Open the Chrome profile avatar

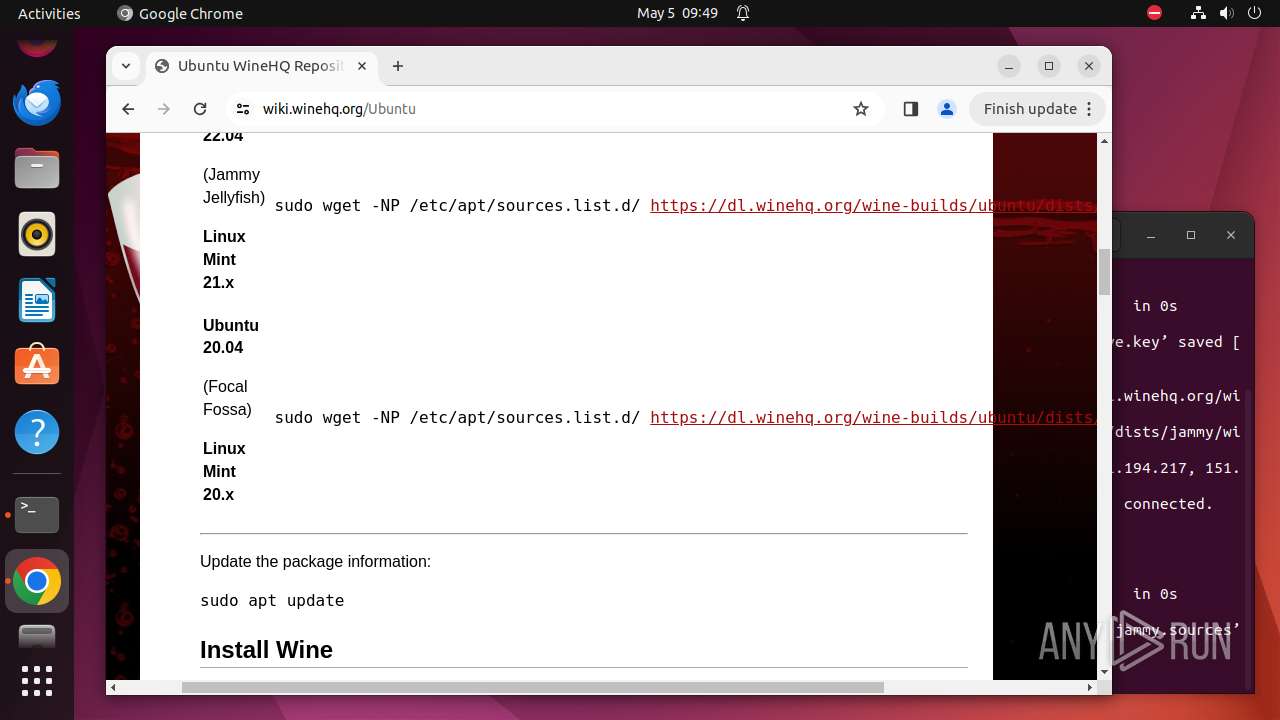click(946, 109)
